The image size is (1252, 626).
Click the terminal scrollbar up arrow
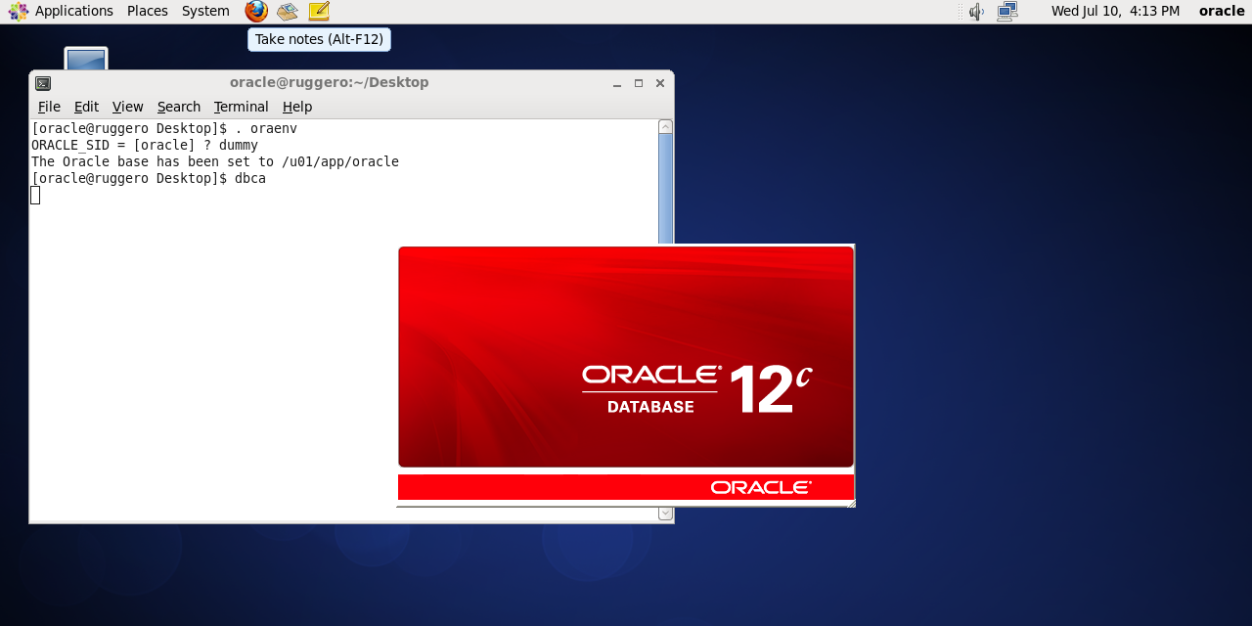click(665, 127)
